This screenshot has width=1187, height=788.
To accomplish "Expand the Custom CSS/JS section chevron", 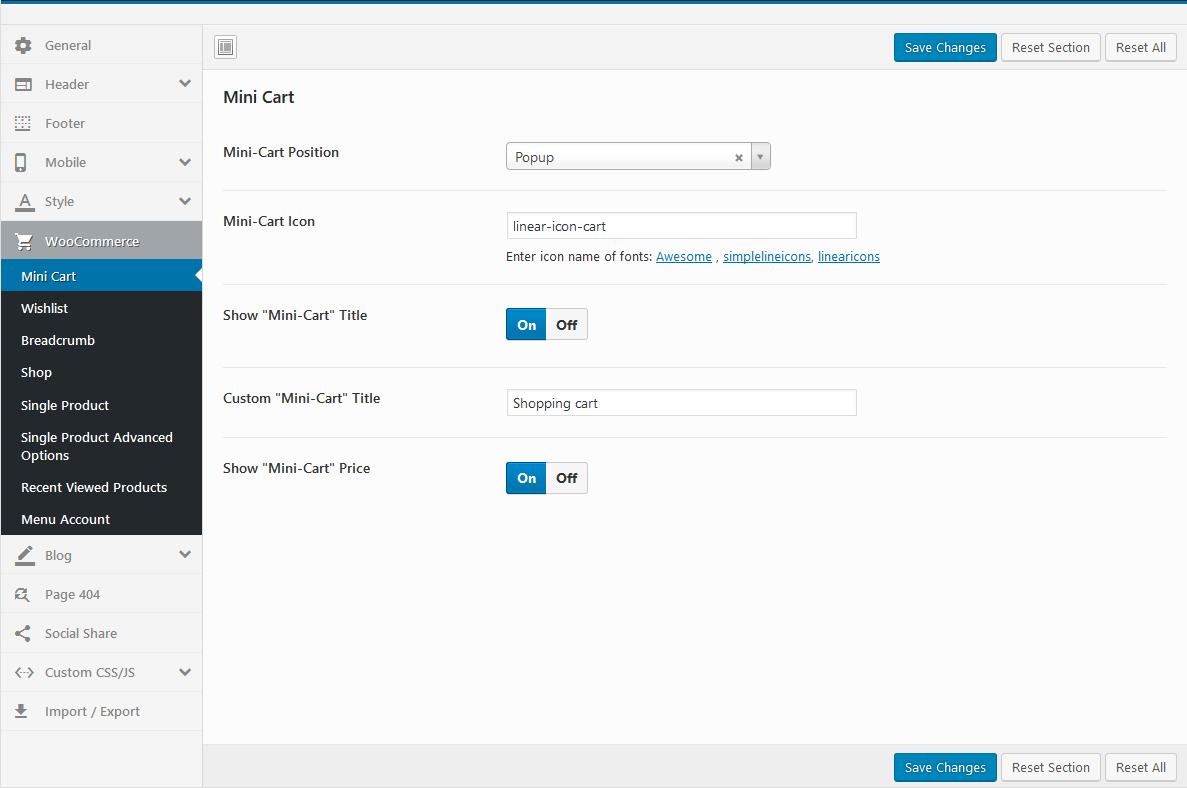I will (x=185, y=671).
